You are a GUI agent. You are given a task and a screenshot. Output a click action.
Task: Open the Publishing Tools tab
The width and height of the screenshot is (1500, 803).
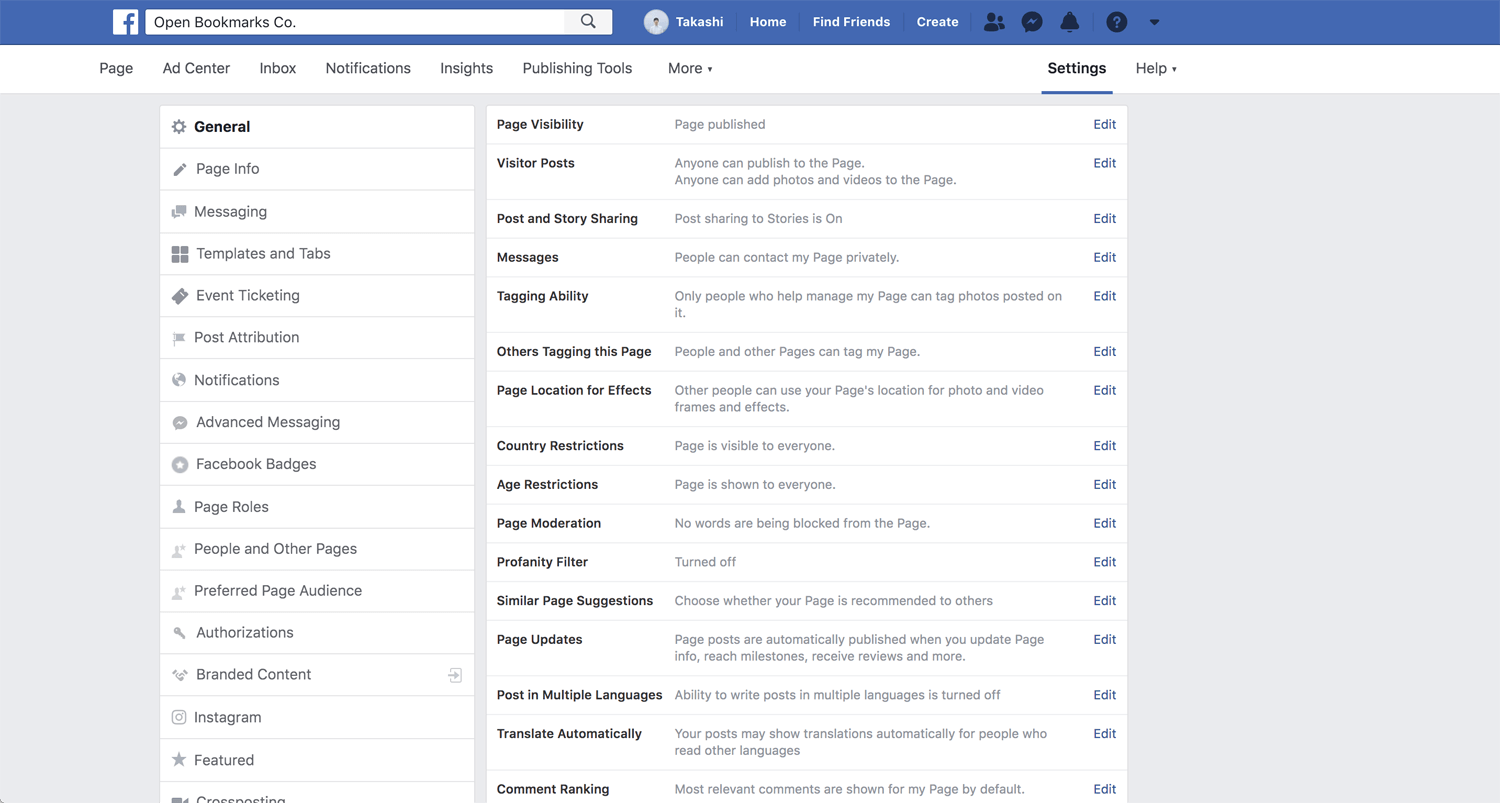[577, 68]
